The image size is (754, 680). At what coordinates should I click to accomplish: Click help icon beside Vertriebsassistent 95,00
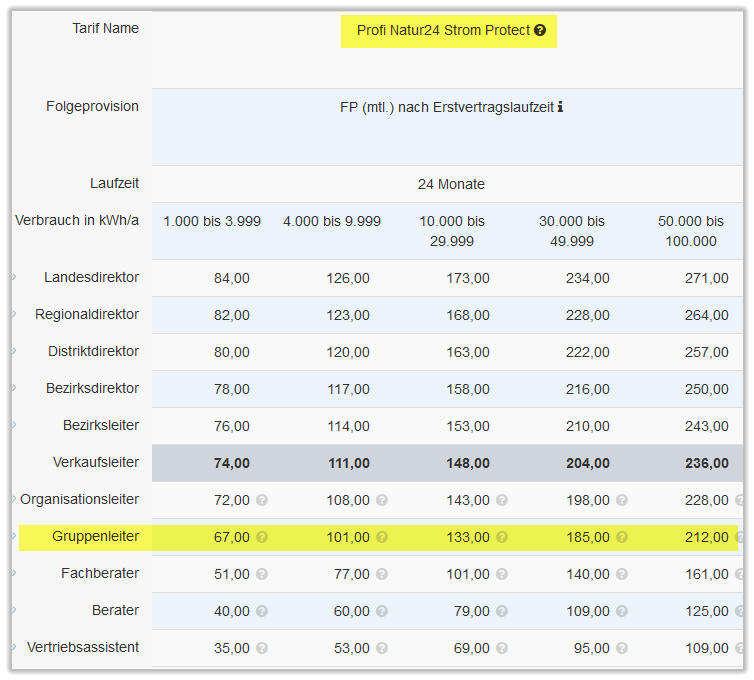[x=622, y=648]
